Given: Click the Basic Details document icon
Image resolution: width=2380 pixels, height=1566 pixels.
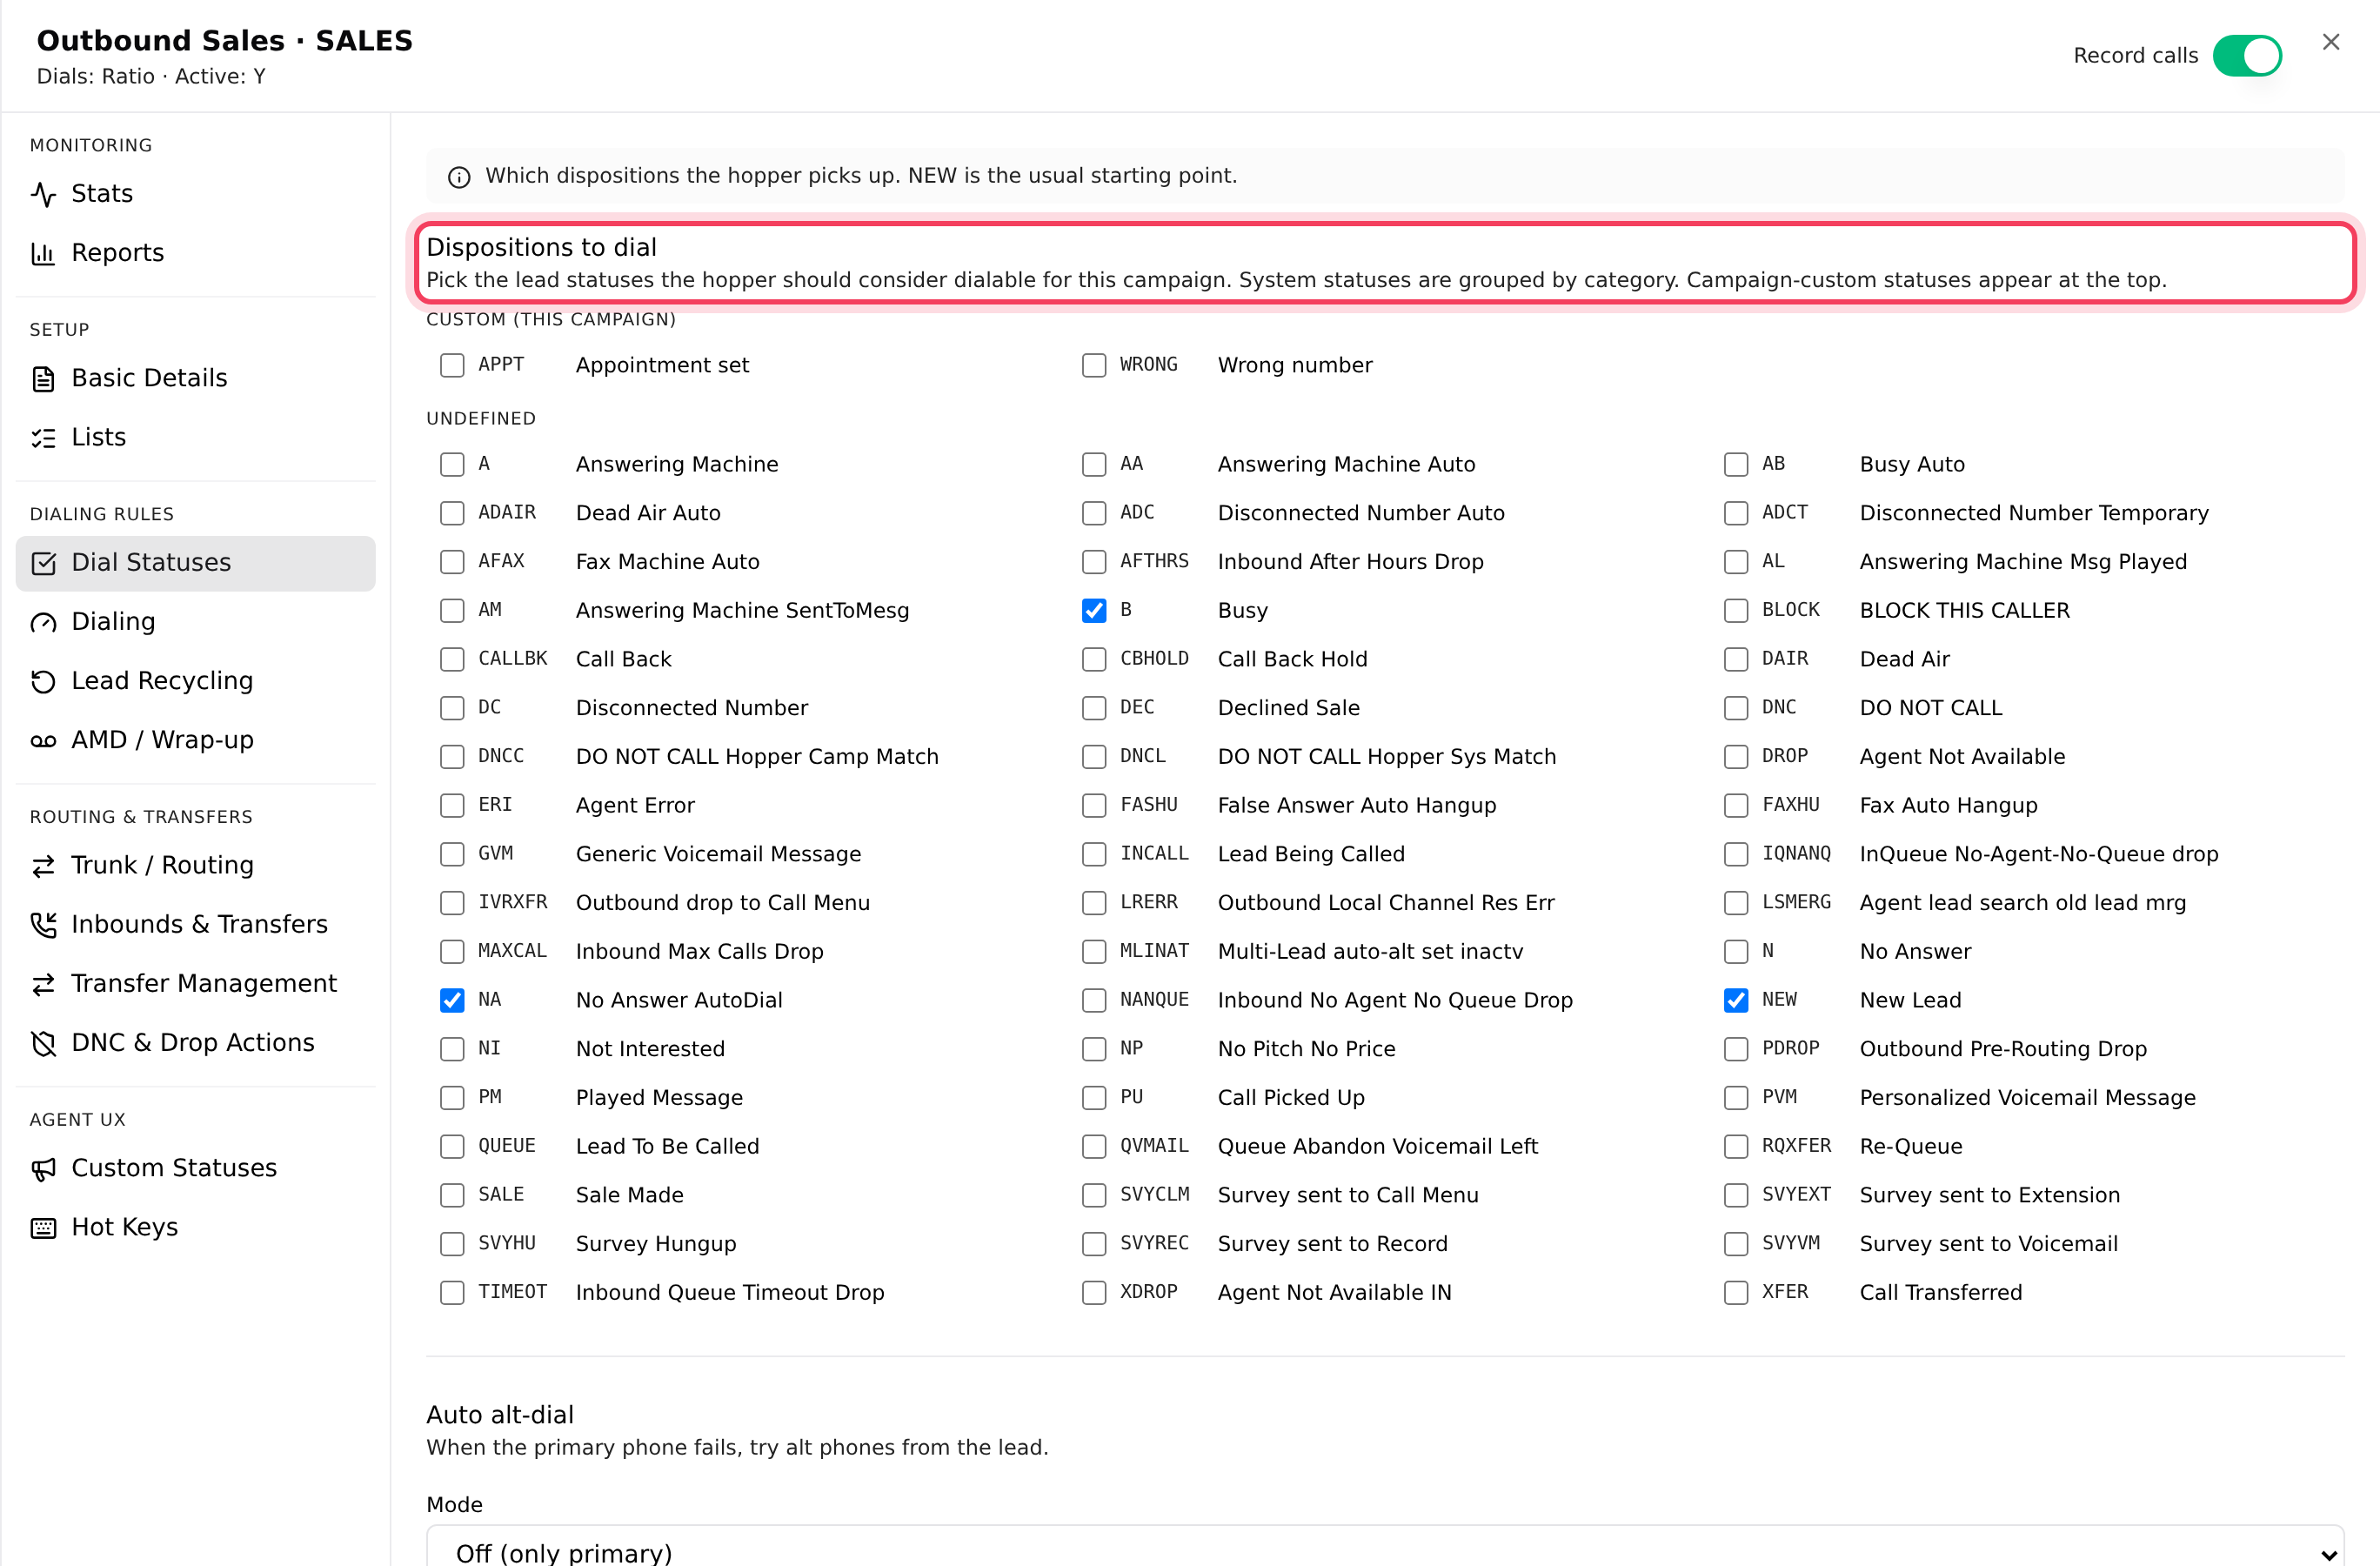Looking at the screenshot, I should (x=43, y=378).
